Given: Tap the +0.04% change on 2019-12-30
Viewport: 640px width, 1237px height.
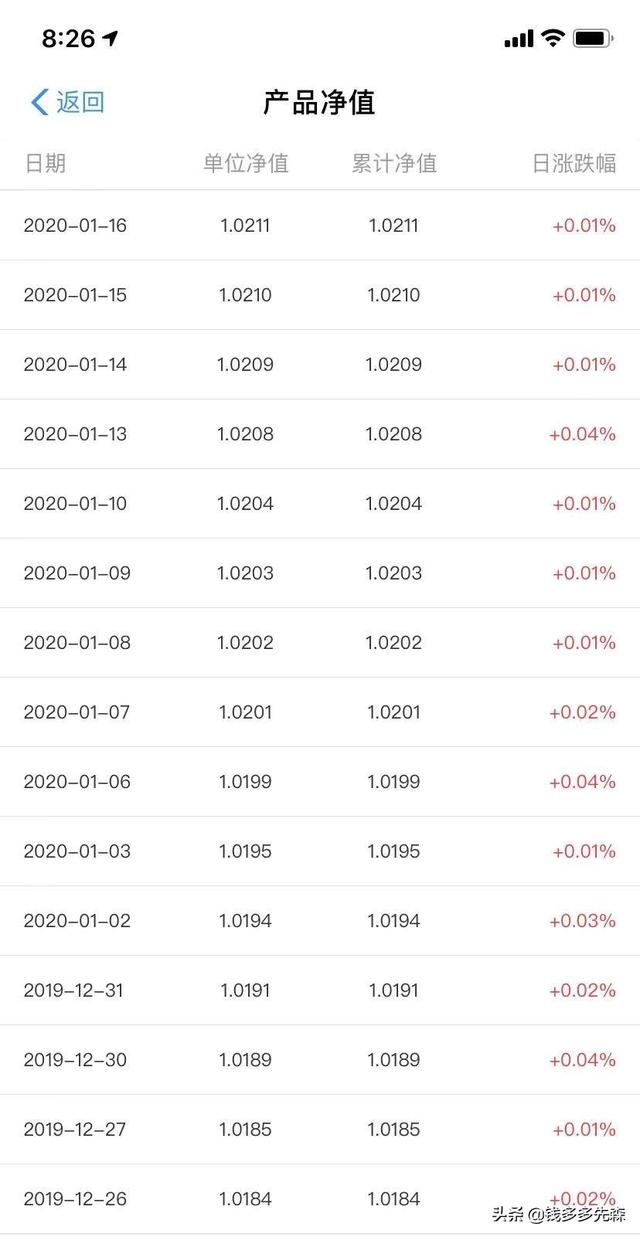Looking at the screenshot, I should pyautogui.click(x=582, y=1059).
